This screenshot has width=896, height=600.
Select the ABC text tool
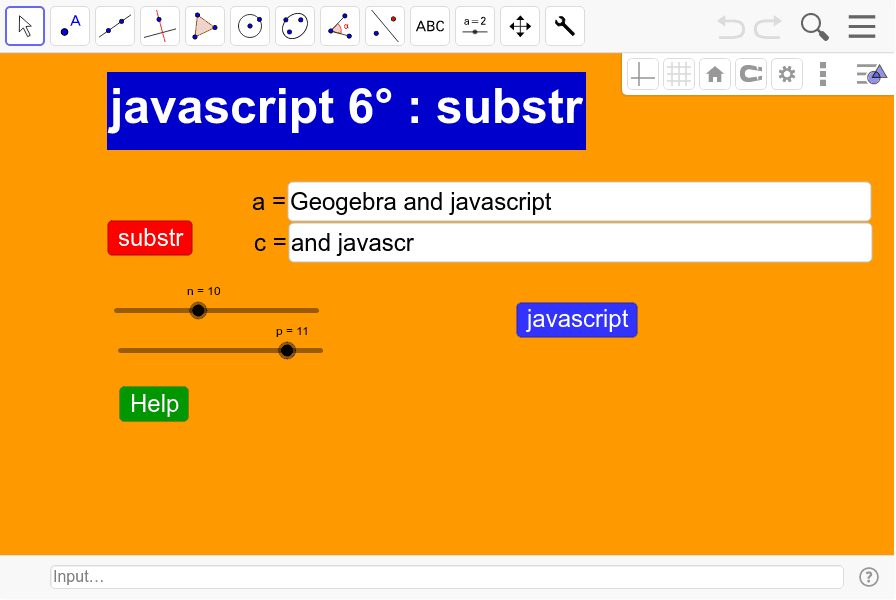429,26
